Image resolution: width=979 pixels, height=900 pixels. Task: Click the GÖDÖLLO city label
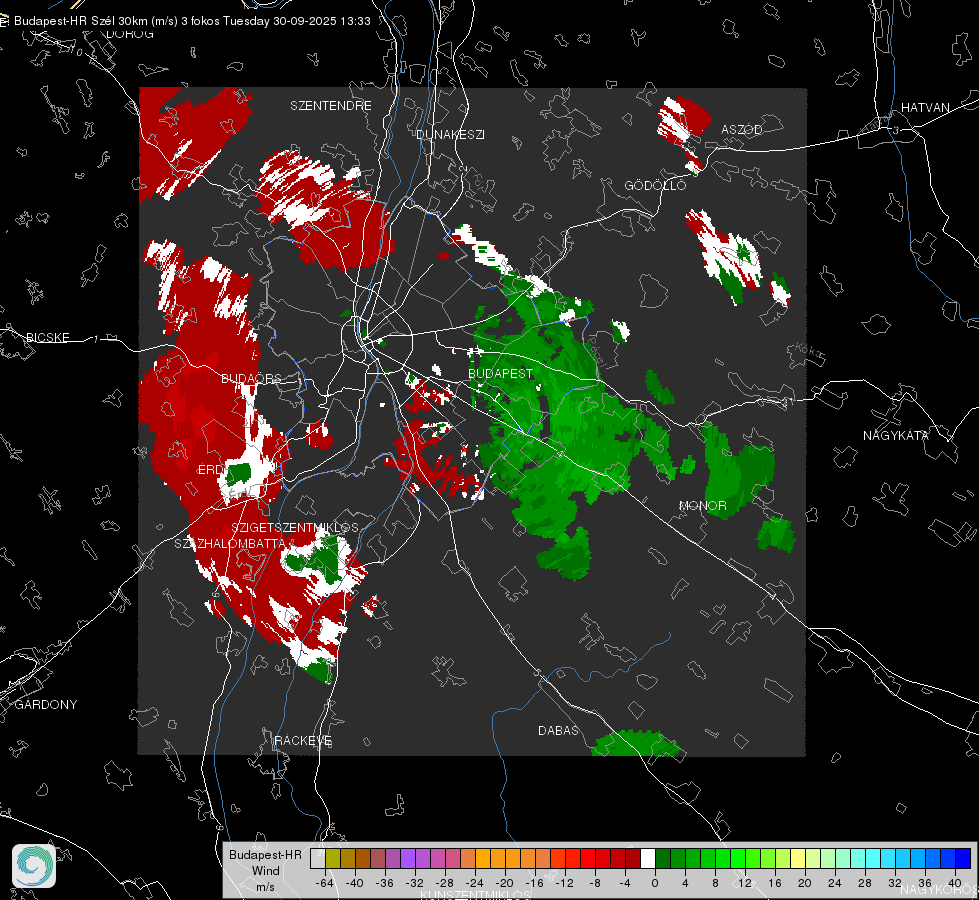coord(655,185)
